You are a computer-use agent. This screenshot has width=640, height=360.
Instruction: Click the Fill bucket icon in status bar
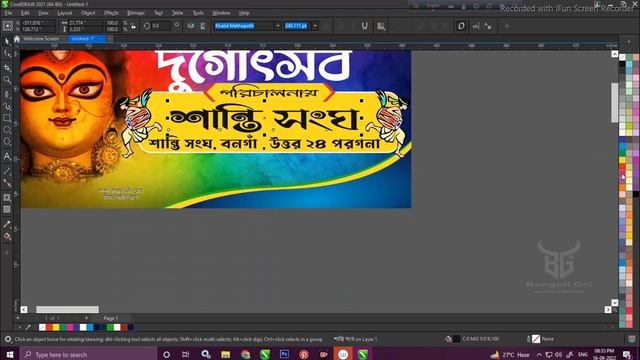pos(449,339)
